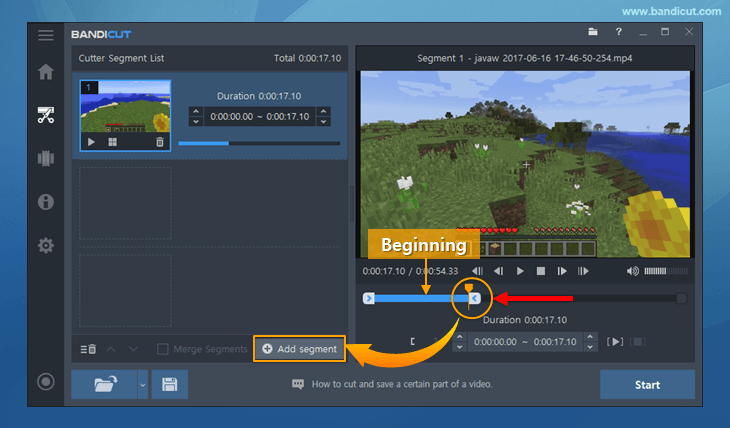The height and width of the screenshot is (428, 730).
Task: Click the dark end knob of the timeline
Action: 681,298
